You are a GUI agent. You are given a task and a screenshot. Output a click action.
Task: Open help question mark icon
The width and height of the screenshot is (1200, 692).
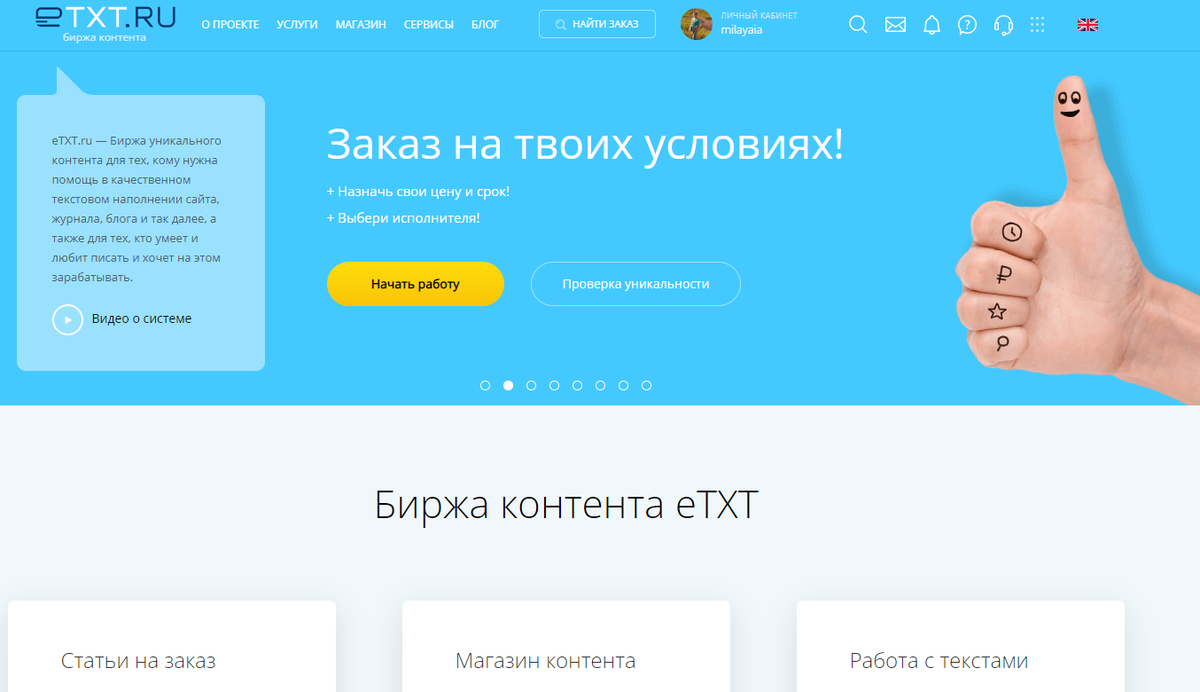pos(967,25)
